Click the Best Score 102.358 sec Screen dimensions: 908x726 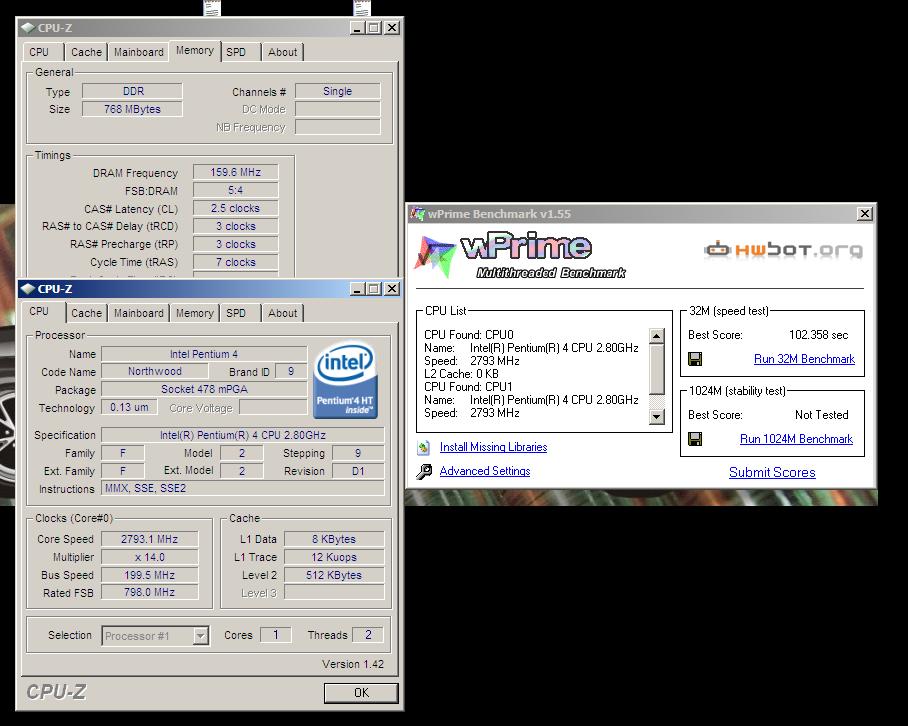(x=818, y=335)
